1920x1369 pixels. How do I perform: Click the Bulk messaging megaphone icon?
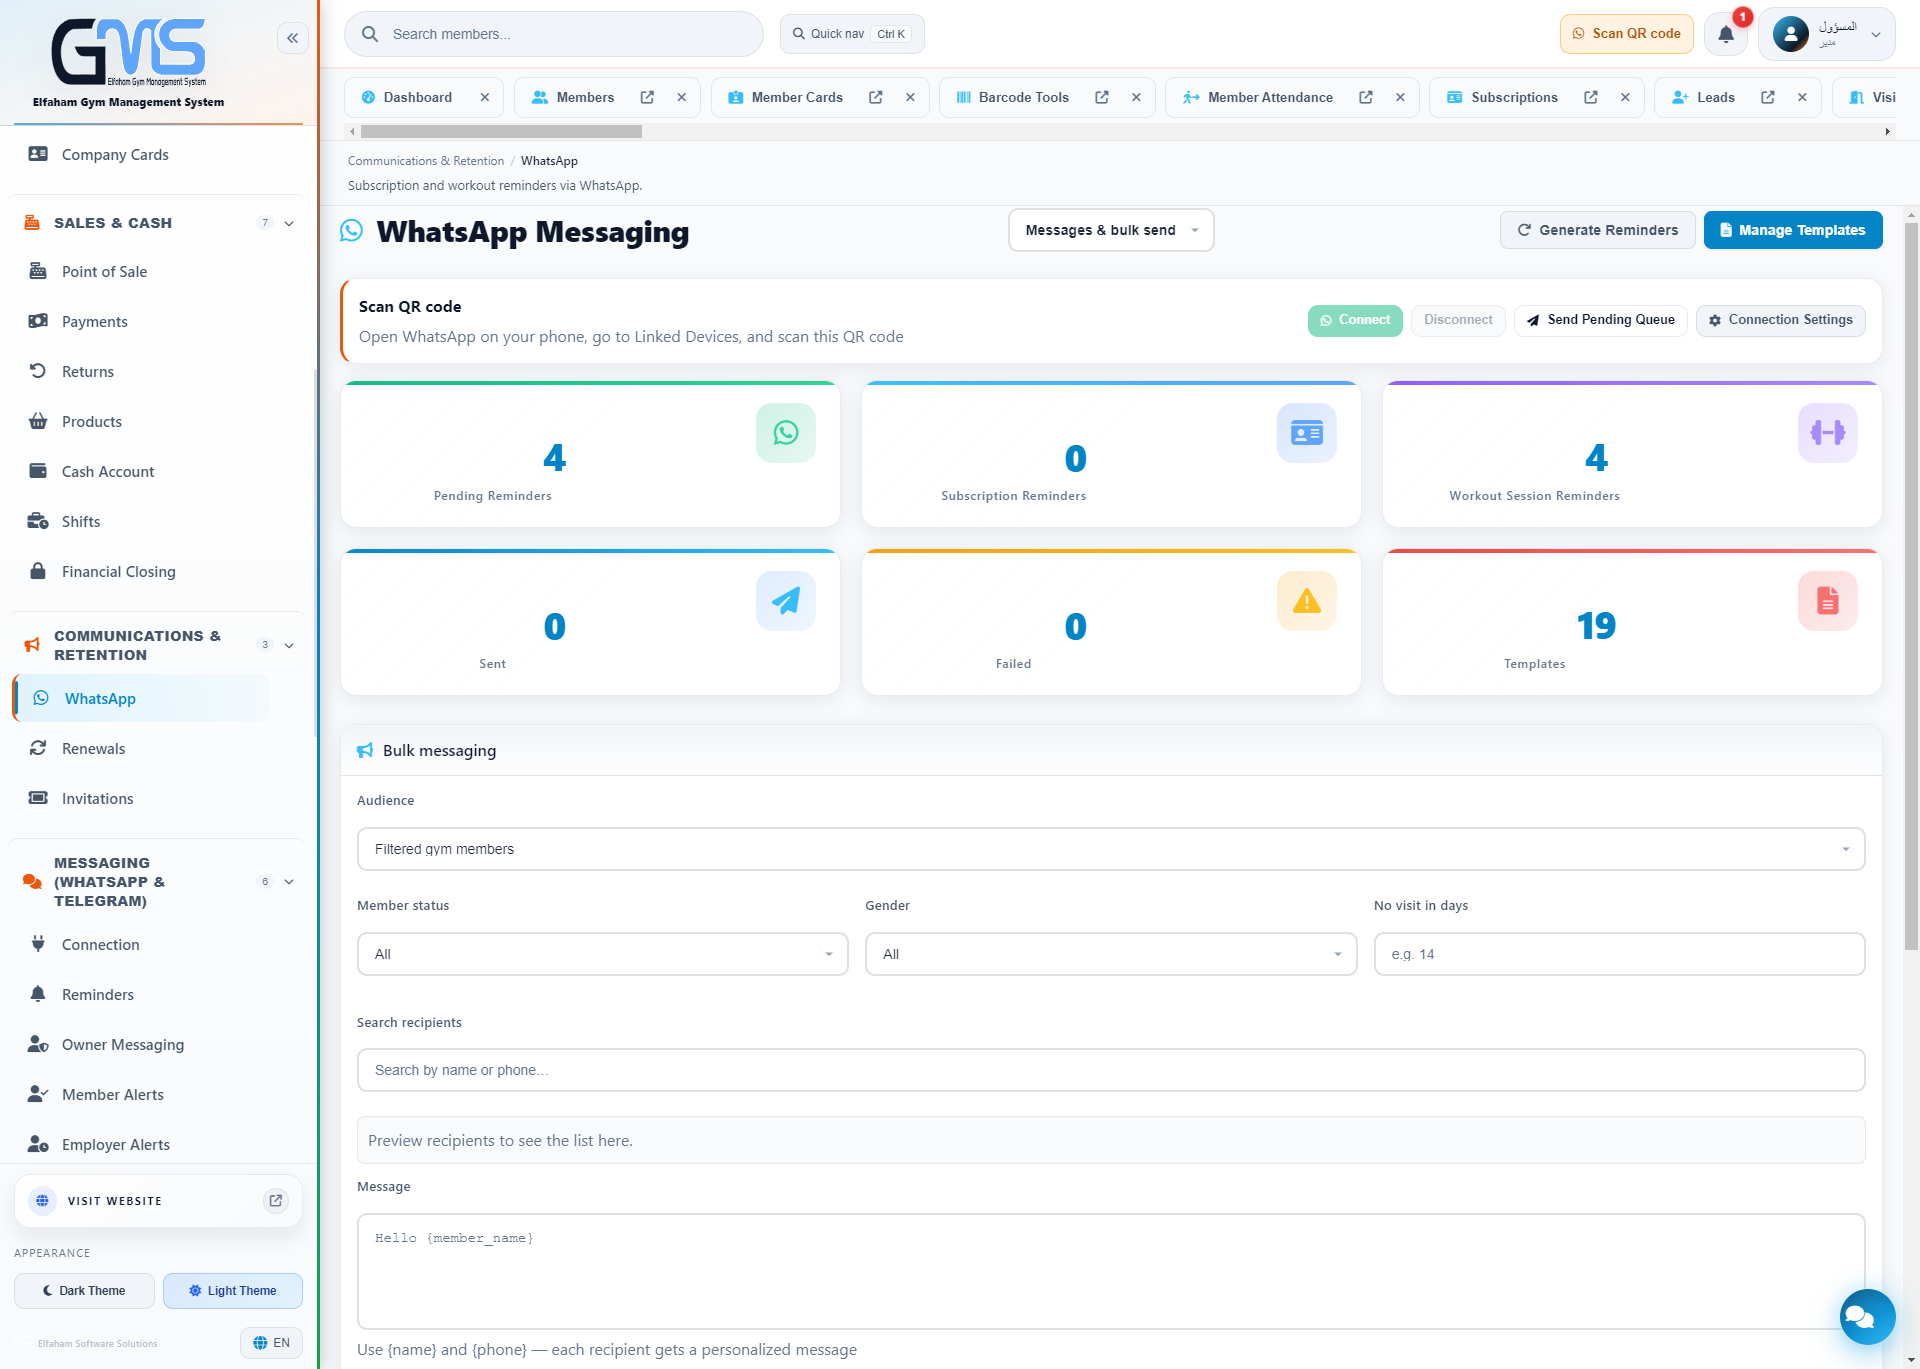tap(365, 751)
